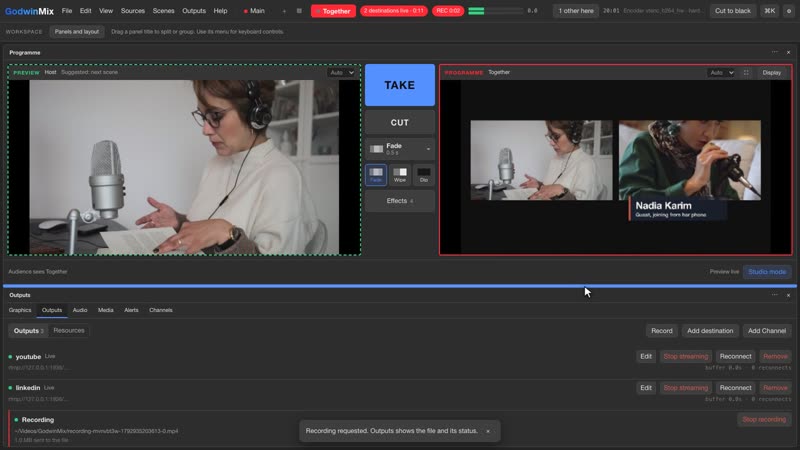Image resolution: width=800 pixels, height=450 pixels.
Task: Switch to the Graphics tab
Action: 20,310
